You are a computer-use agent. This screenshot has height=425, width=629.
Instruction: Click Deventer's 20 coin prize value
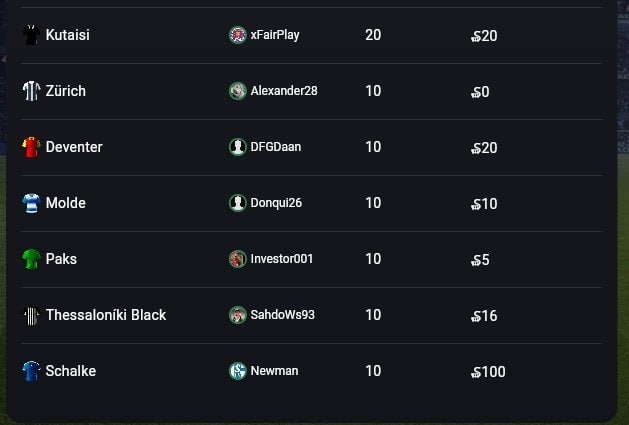[485, 148]
